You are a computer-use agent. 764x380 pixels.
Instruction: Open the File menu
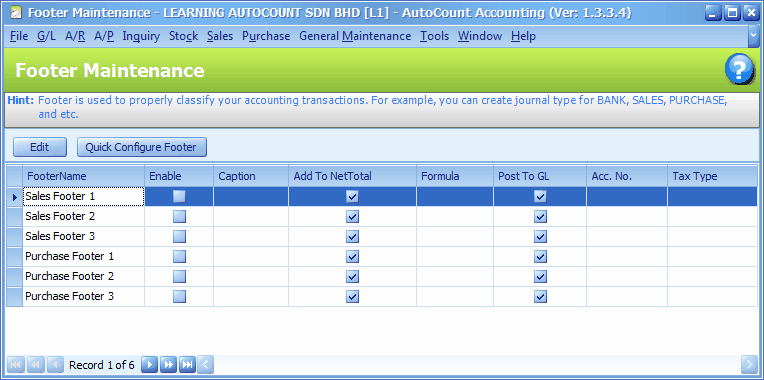coord(19,36)
